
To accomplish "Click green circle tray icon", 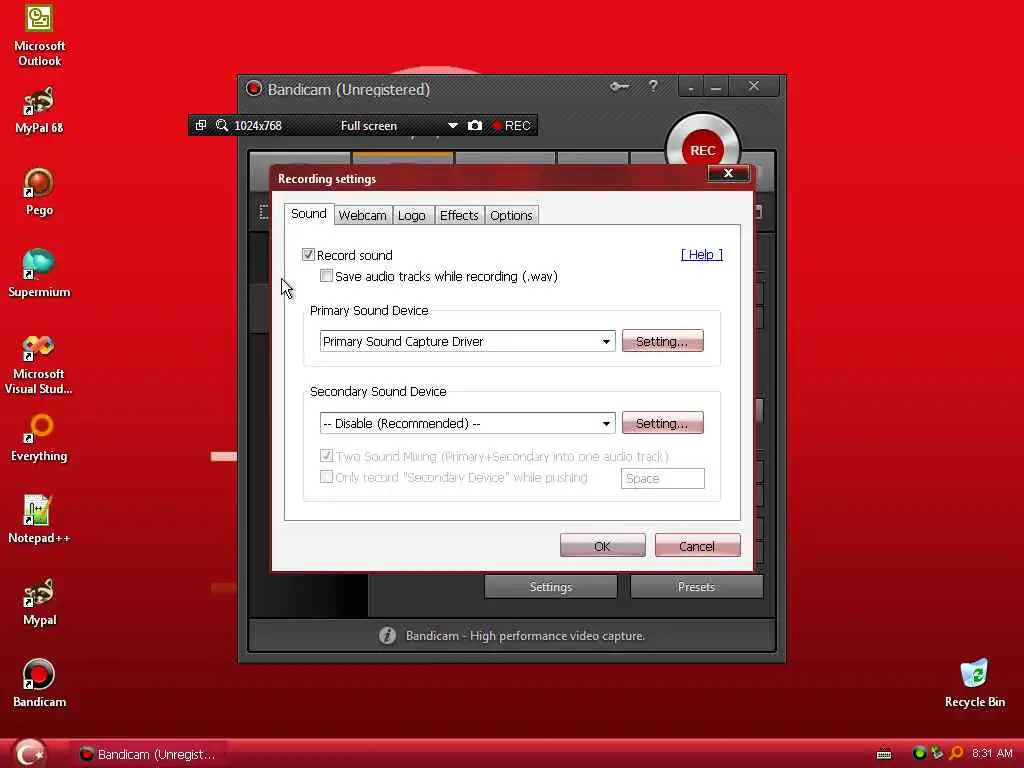I will pyautogui.click(x=919, y=753).
